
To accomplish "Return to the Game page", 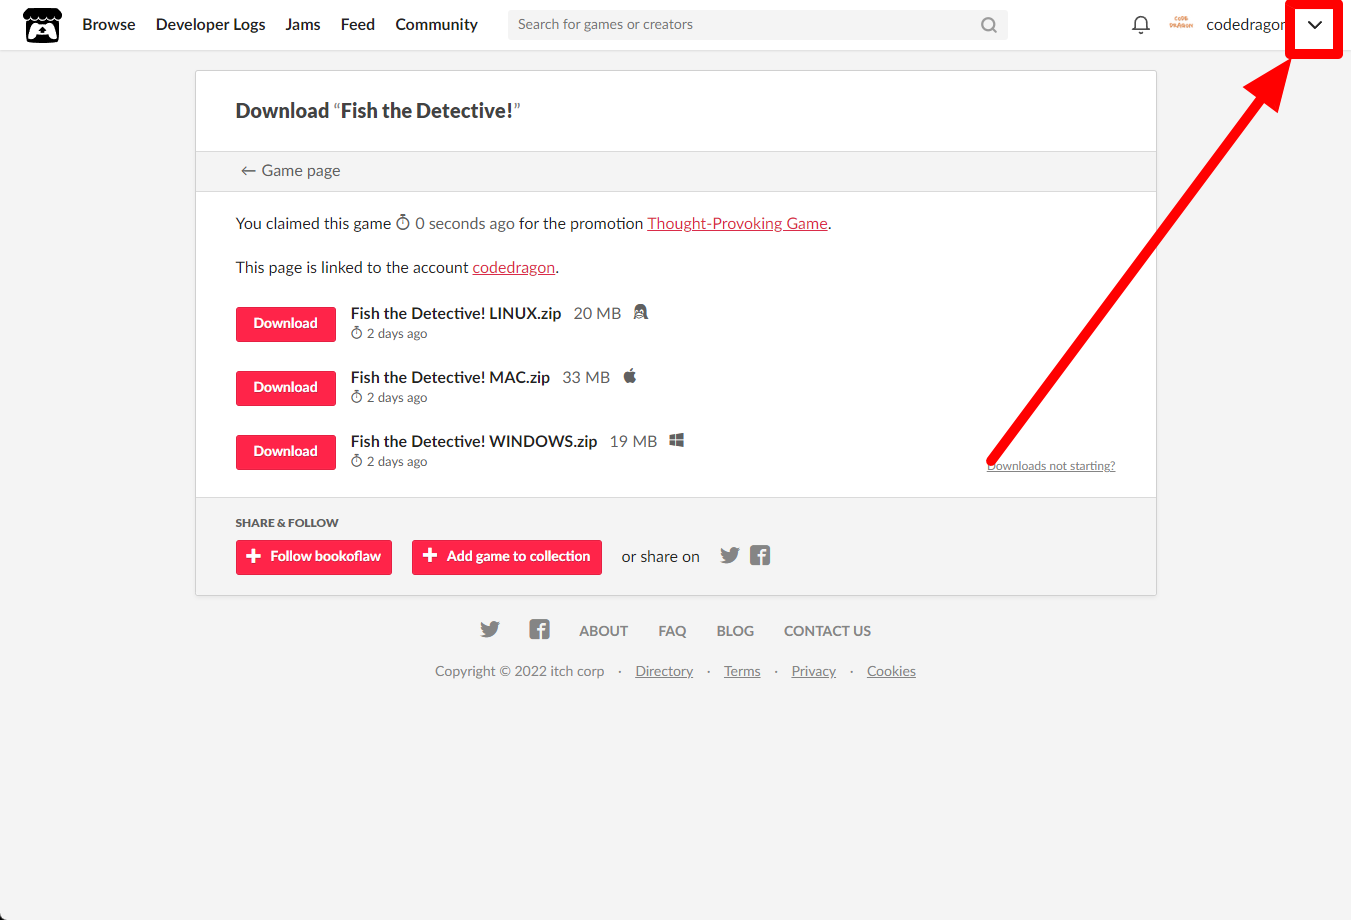I will click(x=290, y=171).
